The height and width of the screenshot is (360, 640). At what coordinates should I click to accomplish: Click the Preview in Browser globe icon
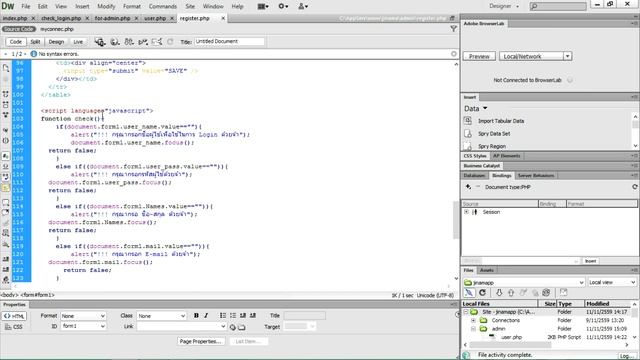(x=115, y=42)
